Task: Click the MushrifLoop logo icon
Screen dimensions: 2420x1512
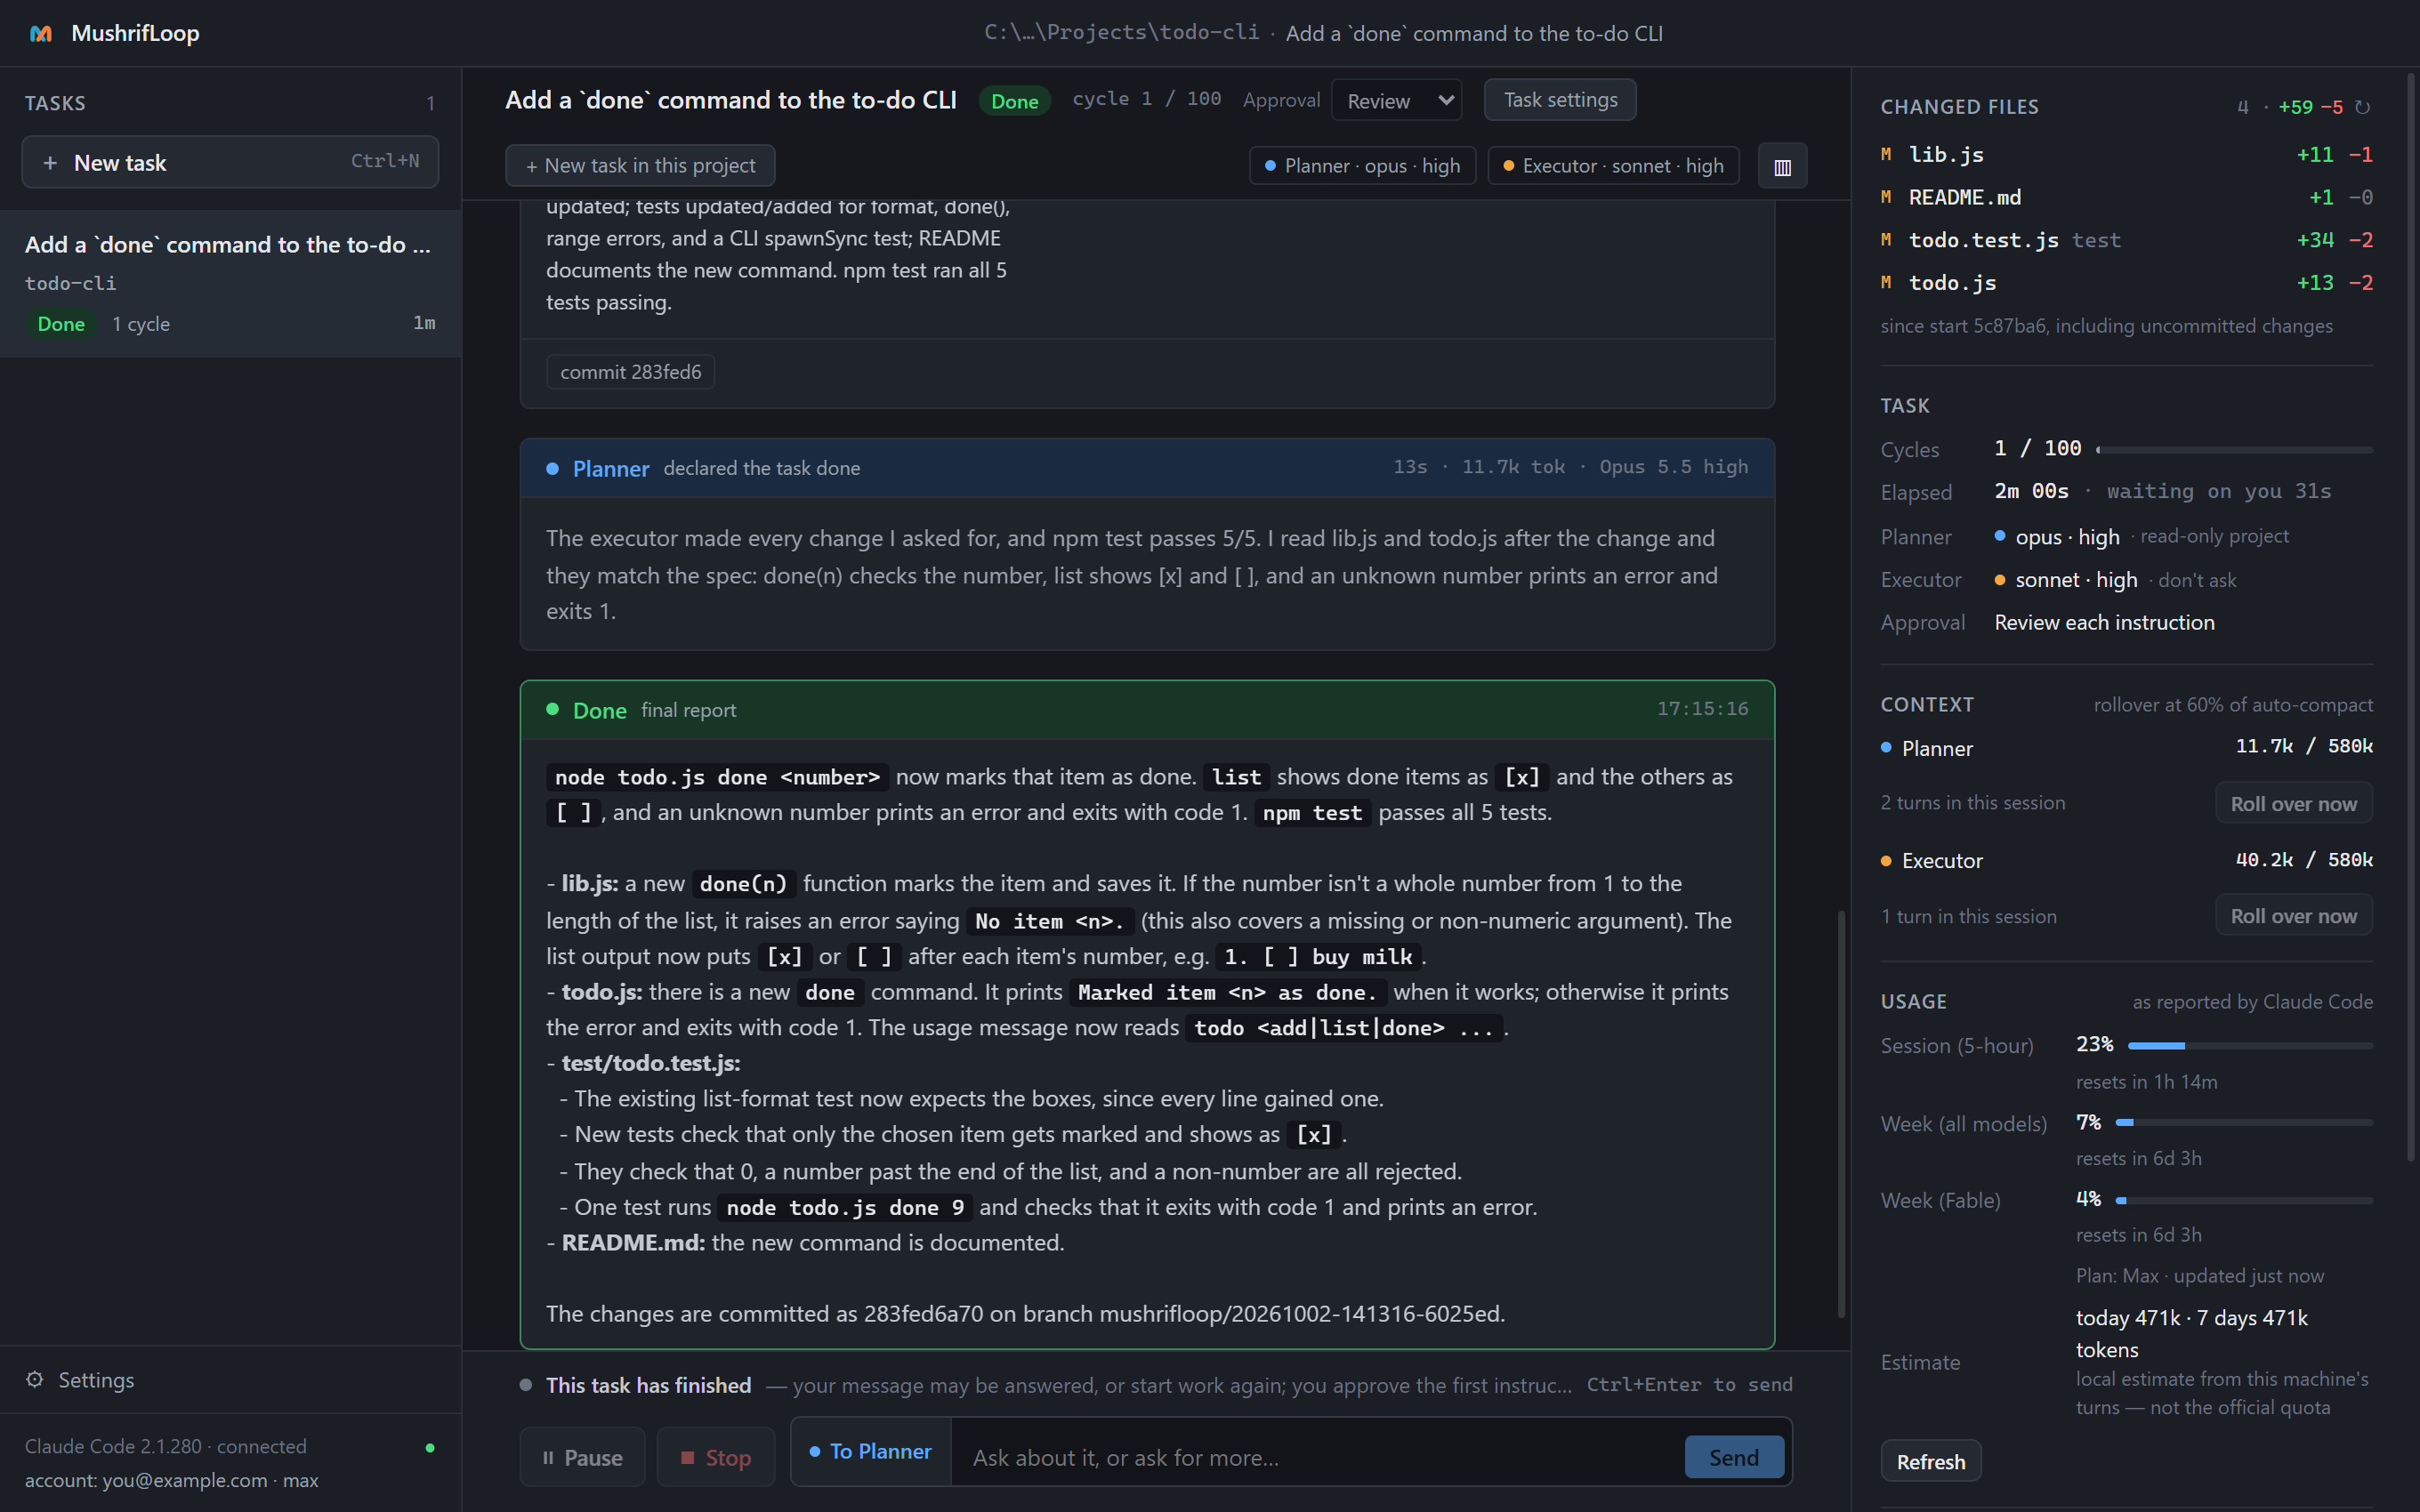Action: (40, 33)
